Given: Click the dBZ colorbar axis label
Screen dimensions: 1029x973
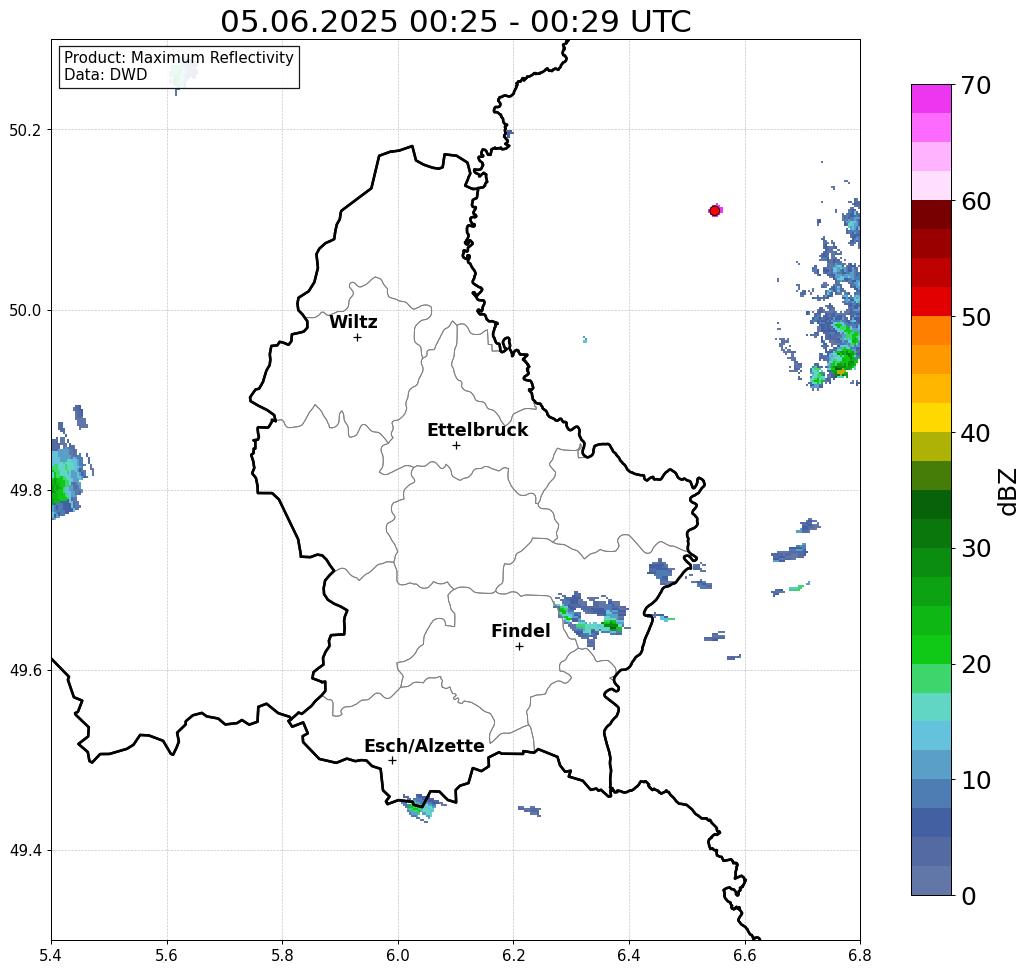Looking at the screenshot, I should (1007, 491).
